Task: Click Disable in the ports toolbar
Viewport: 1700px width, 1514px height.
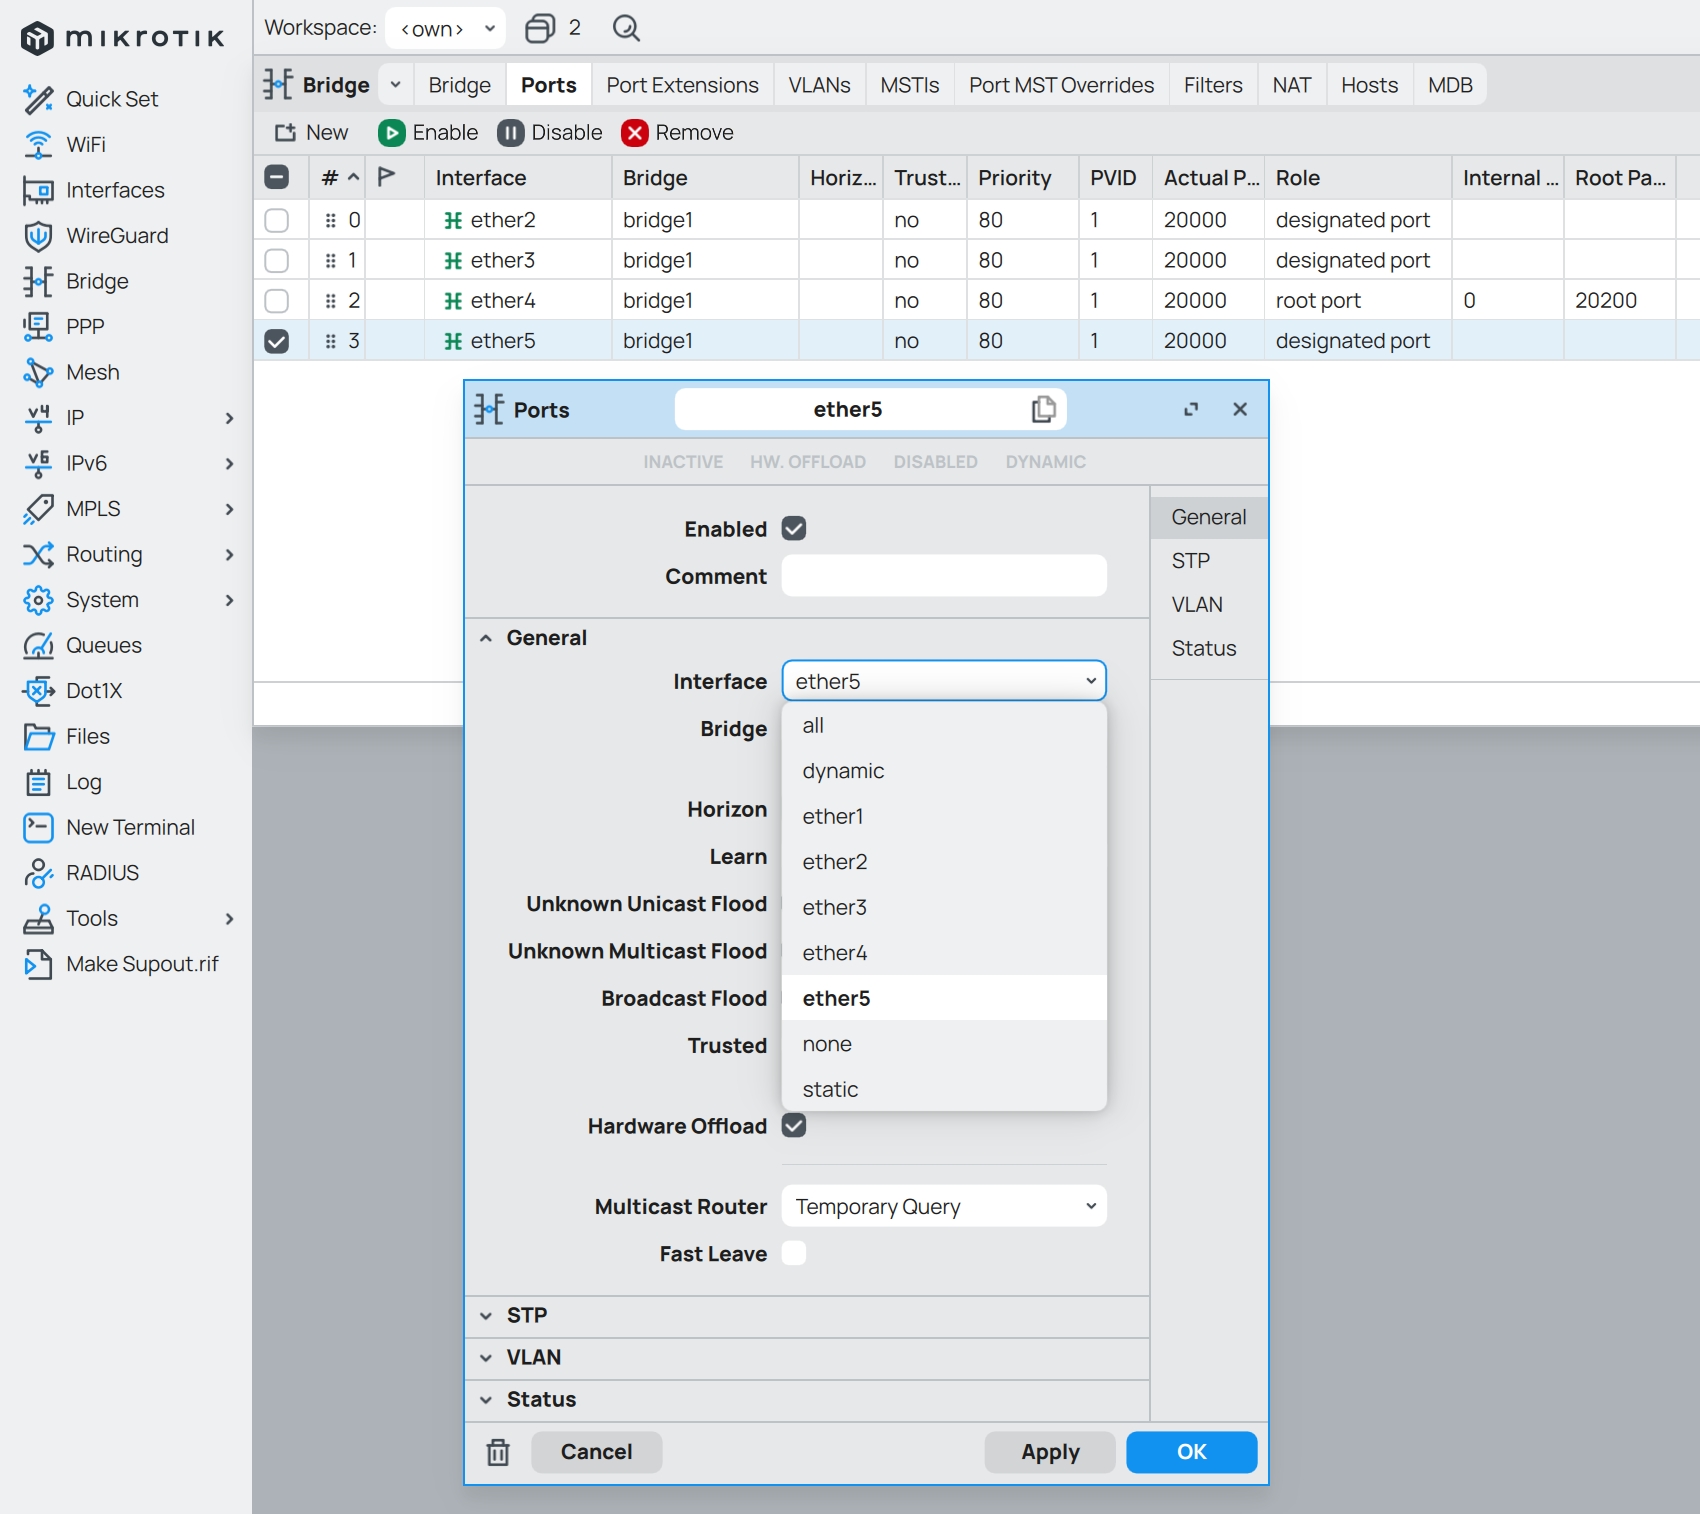Action: (x=550, y=133)
